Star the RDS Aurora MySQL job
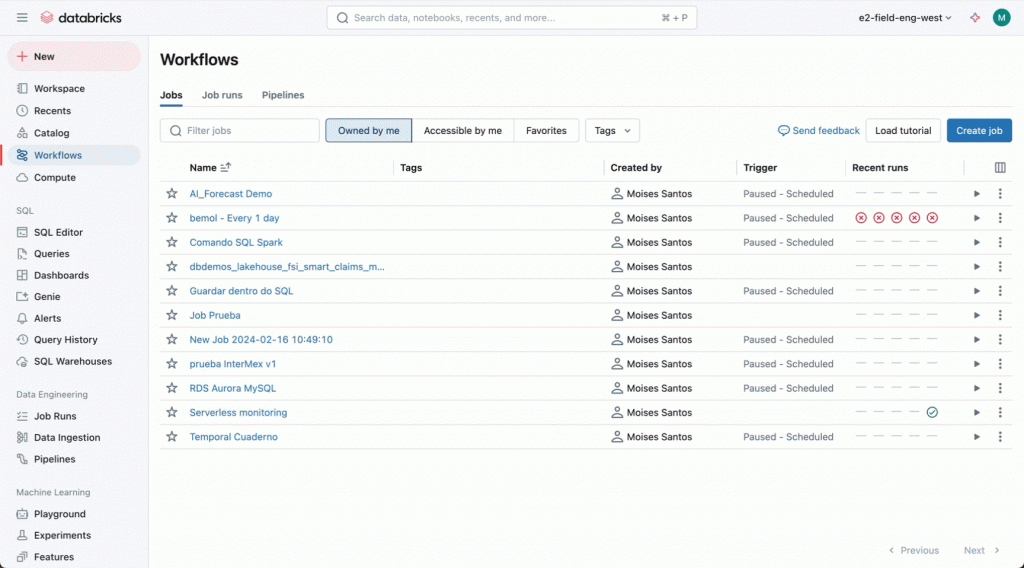 click(172, 388)
